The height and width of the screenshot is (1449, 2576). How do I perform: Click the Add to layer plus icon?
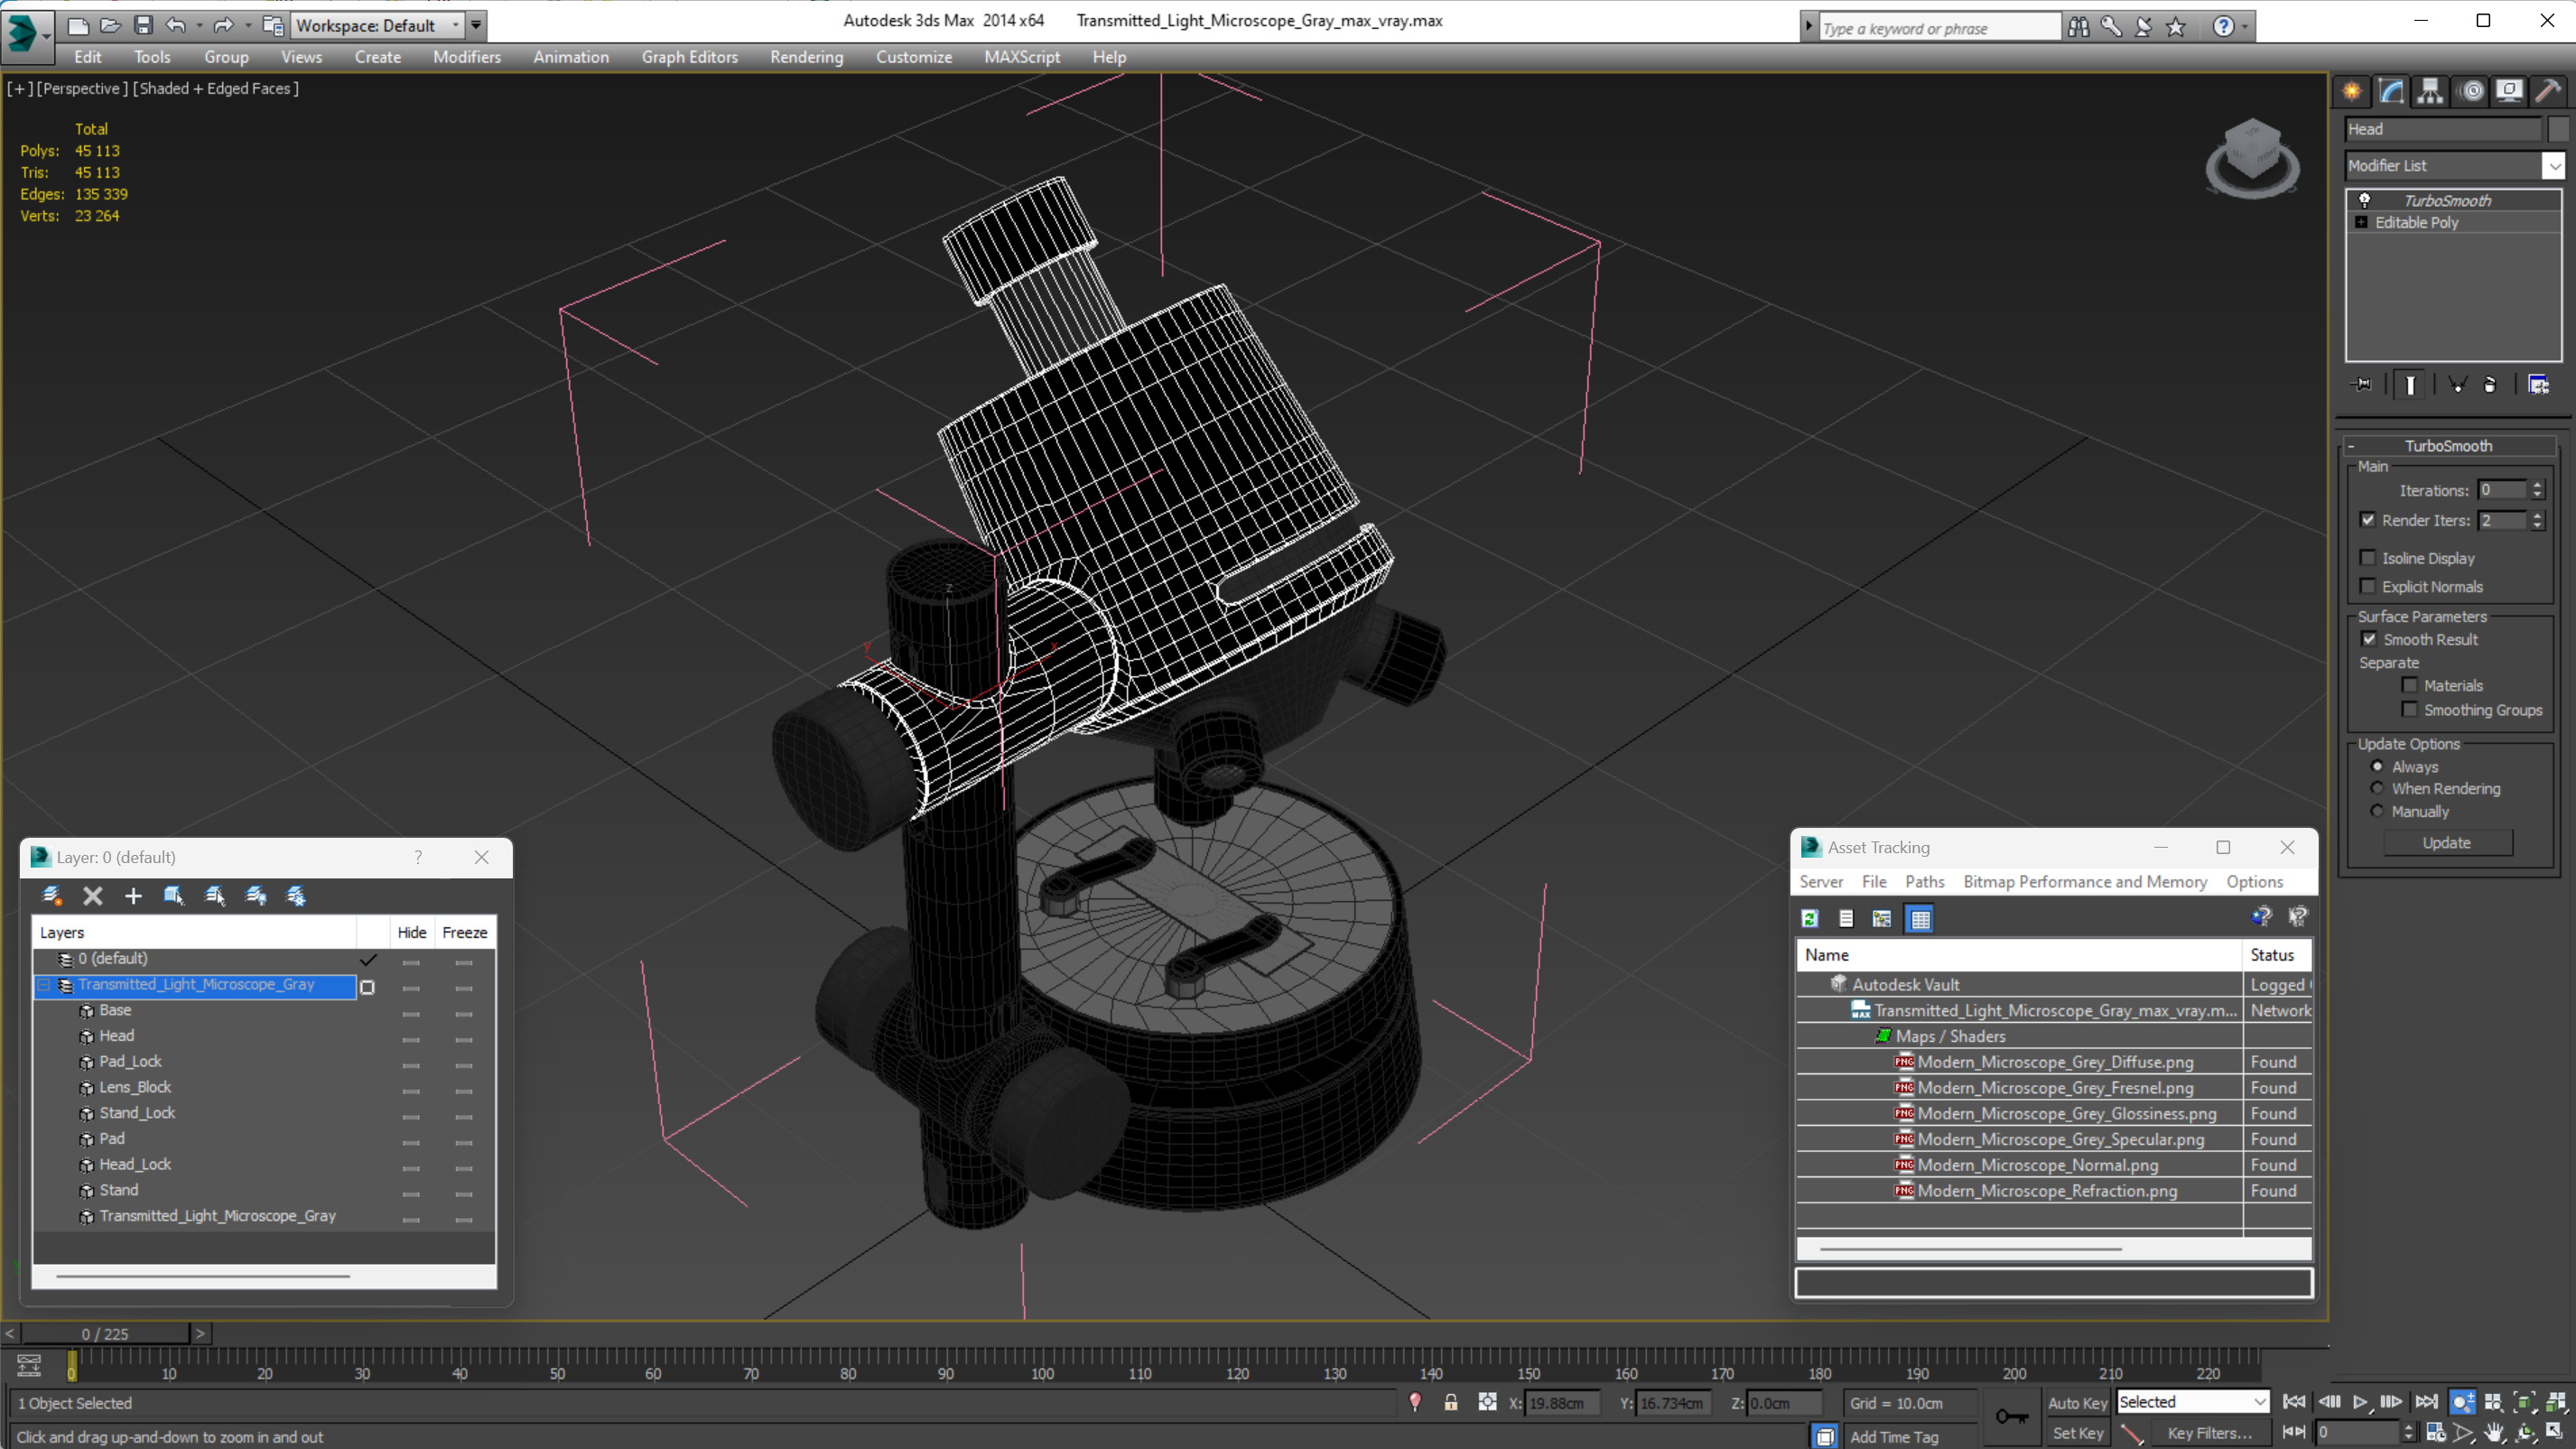133,896
